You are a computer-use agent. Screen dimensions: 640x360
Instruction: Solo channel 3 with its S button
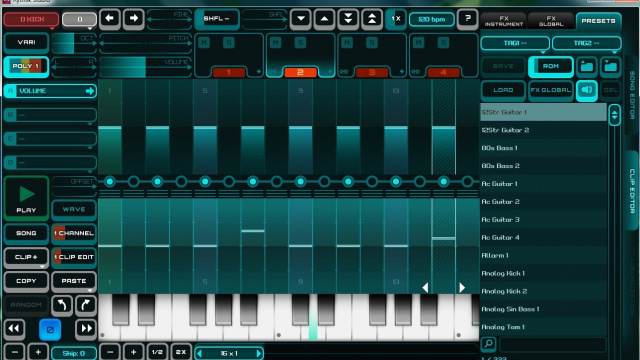click(x=371, y=42)
